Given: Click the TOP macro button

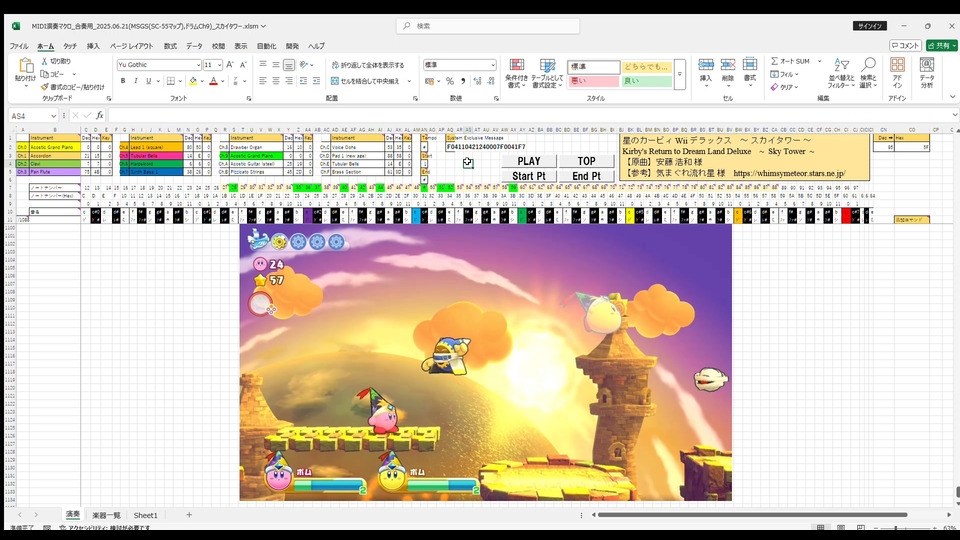Looking at the screenshot, I should pos(587,161).
